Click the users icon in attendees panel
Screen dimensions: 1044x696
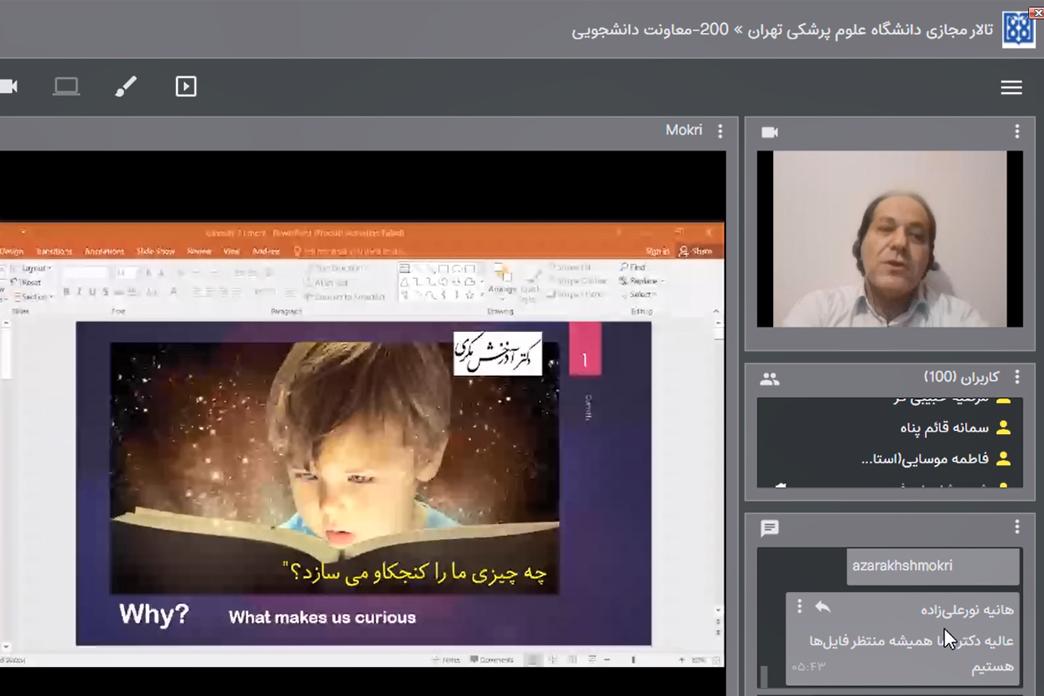coord(769,378)
